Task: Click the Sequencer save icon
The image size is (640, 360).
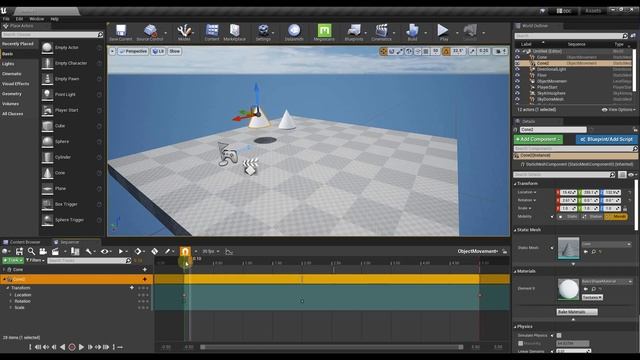Action: click(x=19, y=251)
